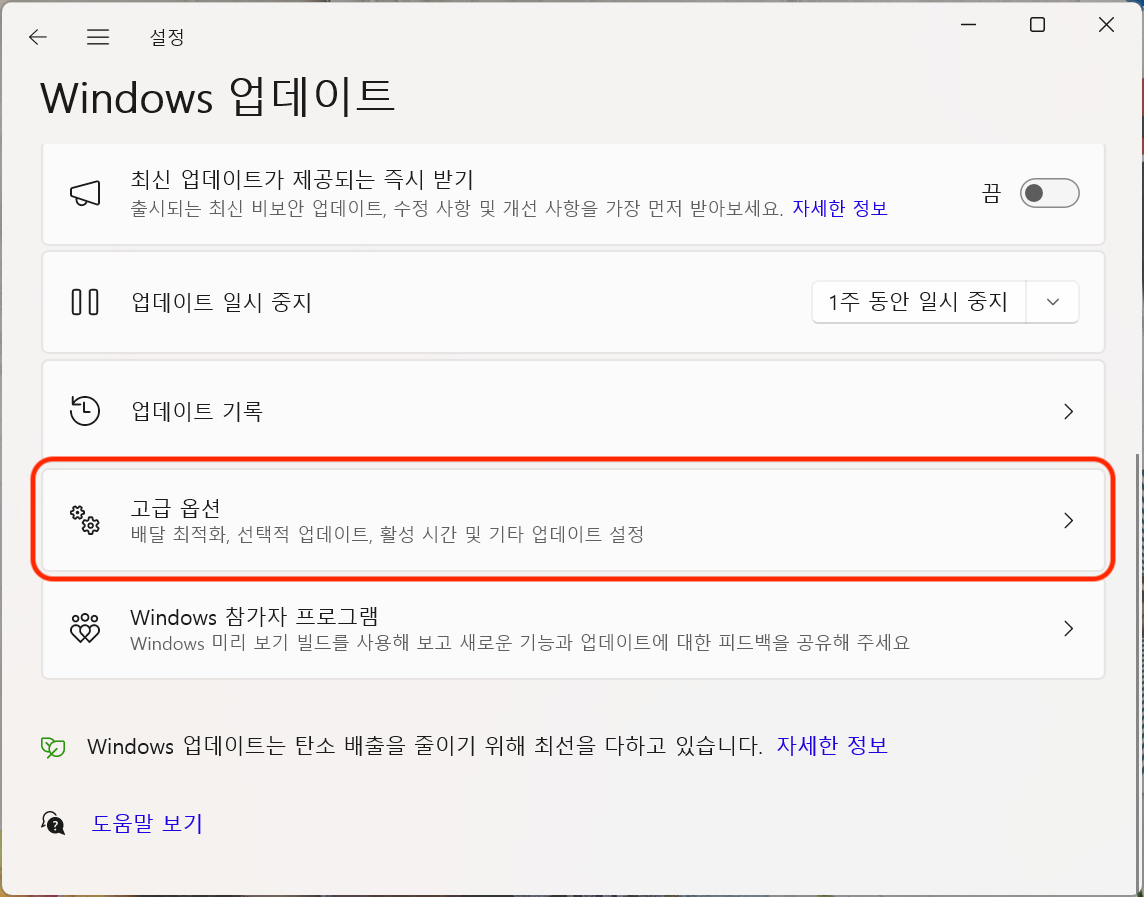Click the Windows 업데이트 page heading

pos(217,98)
